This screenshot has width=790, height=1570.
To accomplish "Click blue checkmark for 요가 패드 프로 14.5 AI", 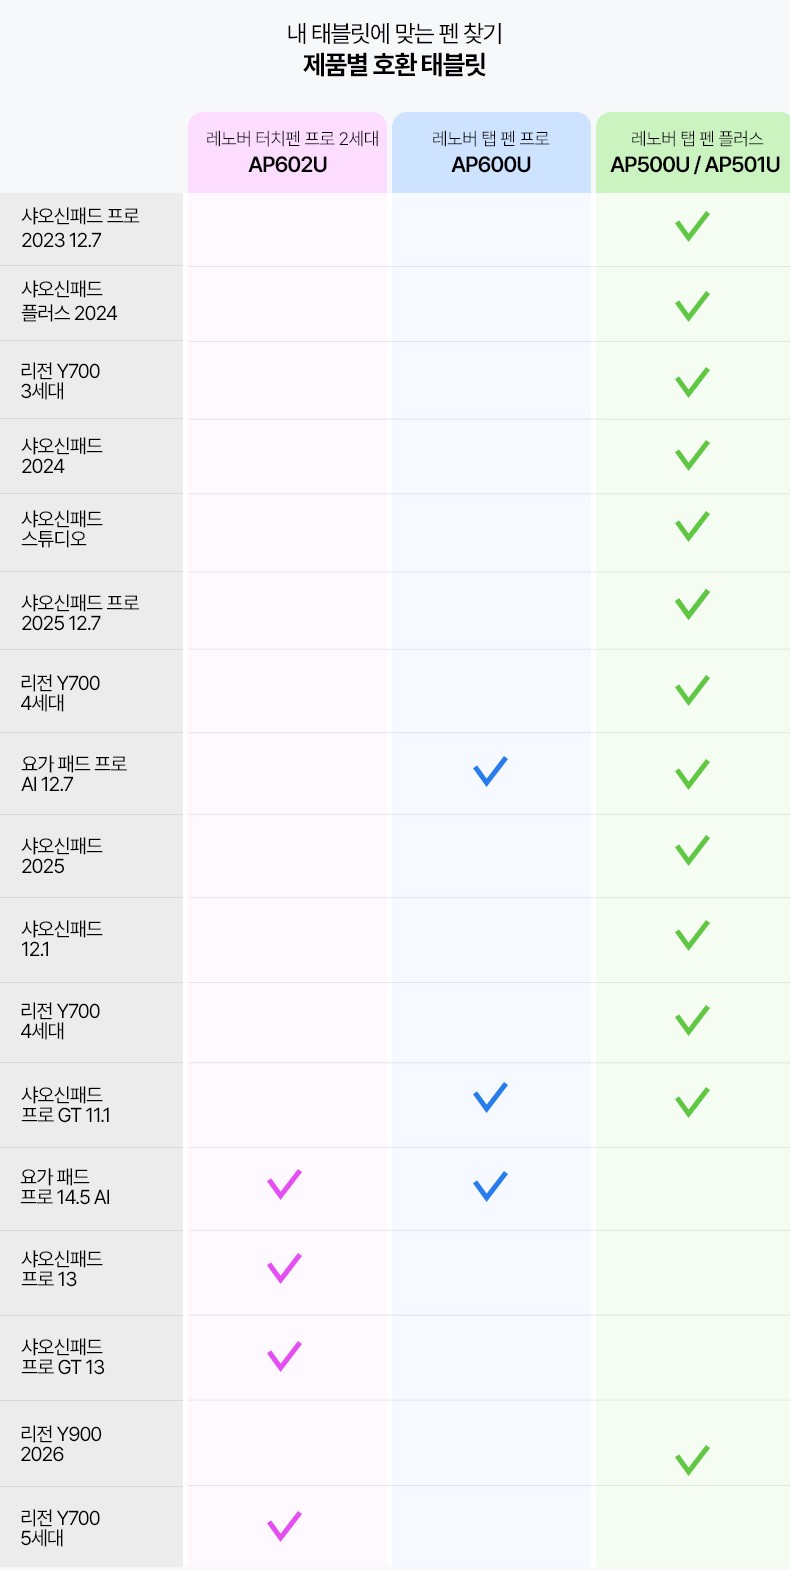I will coord(490,1186).
